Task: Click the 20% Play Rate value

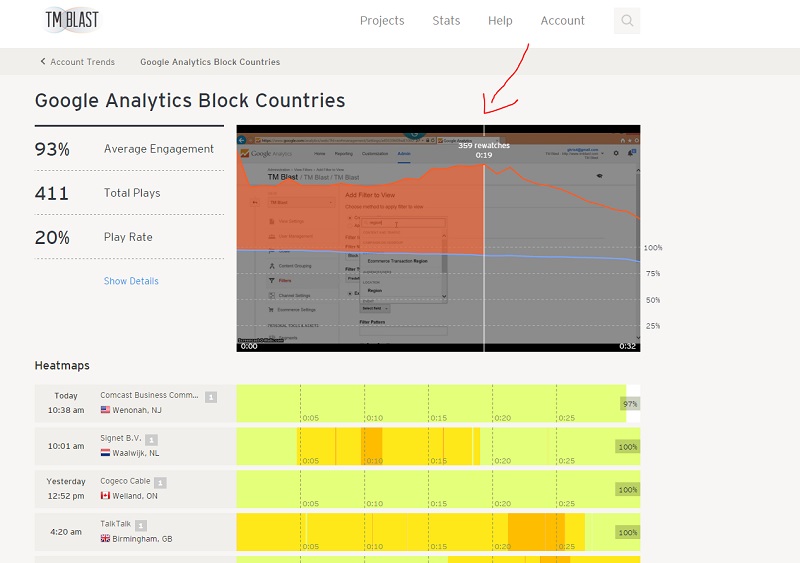Action: click(x=52, y=237)
